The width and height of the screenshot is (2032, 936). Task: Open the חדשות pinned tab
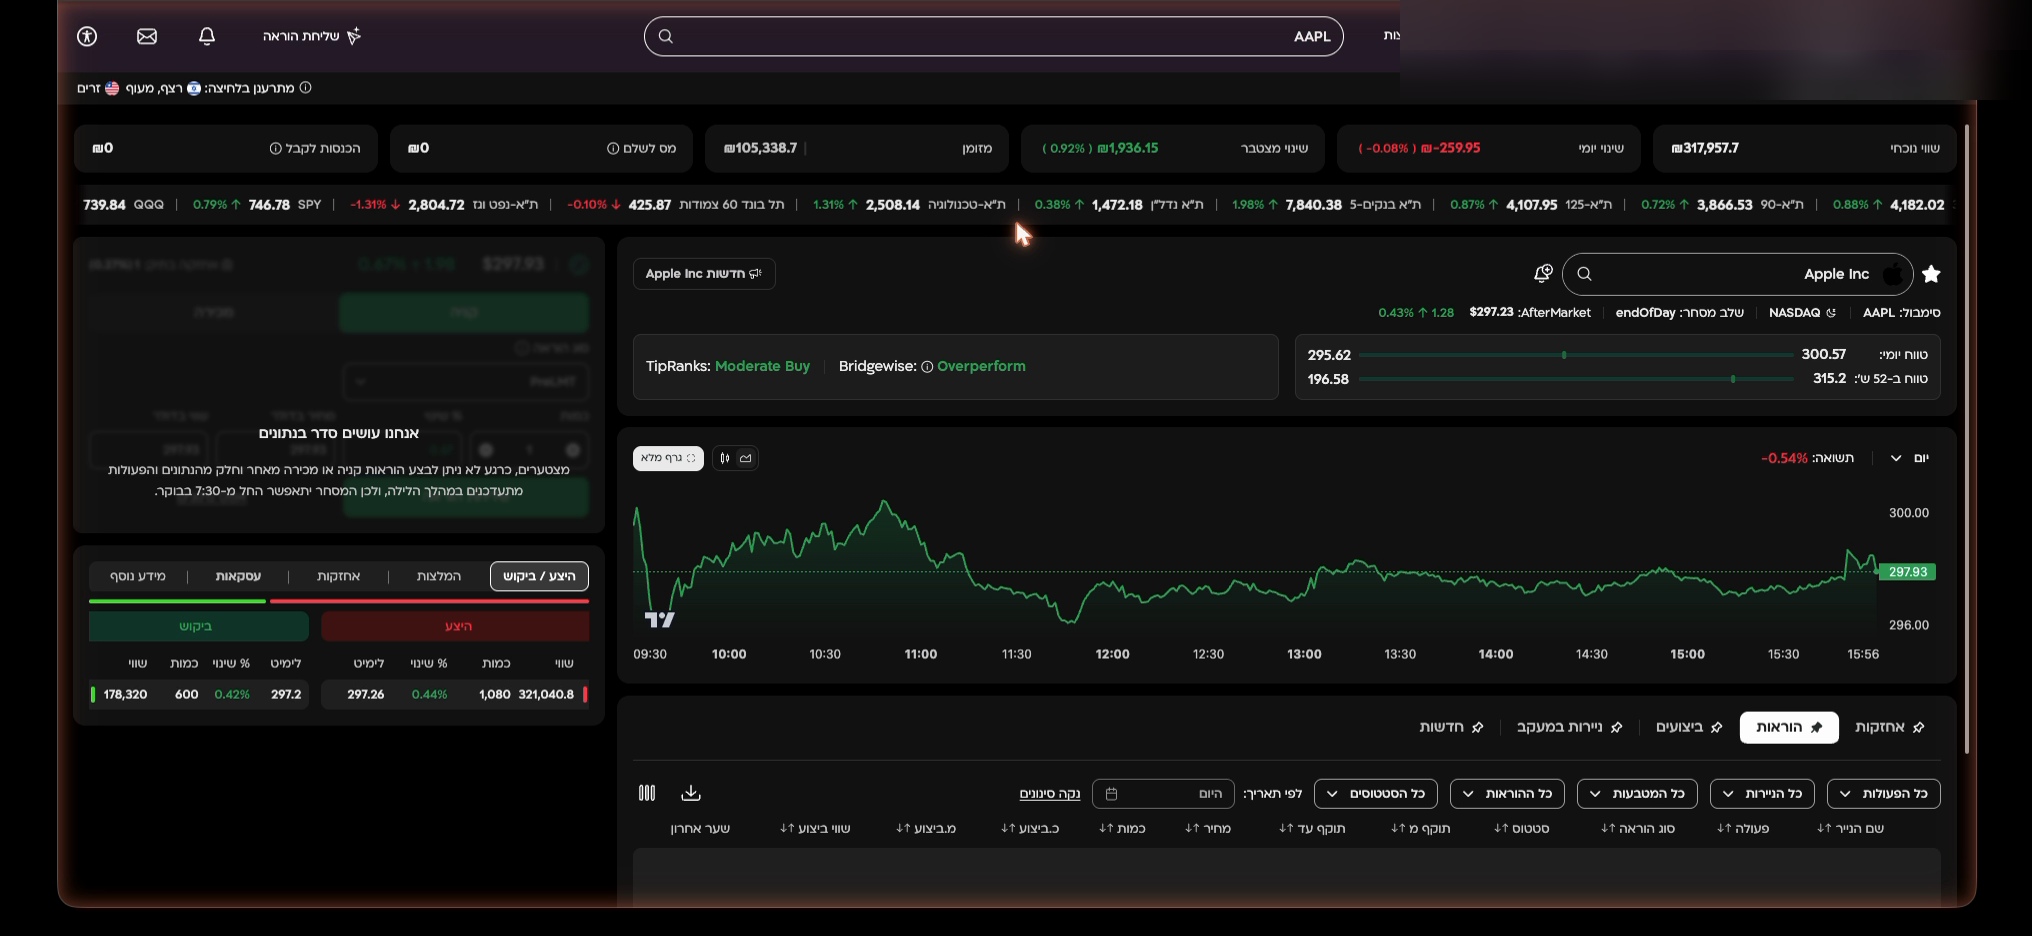tap(1451, 727)
